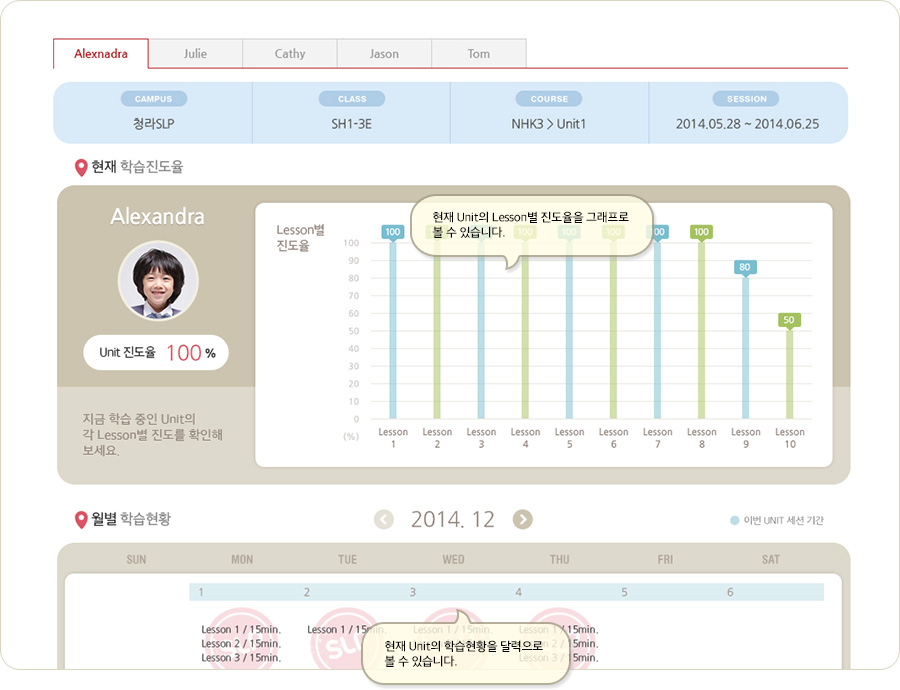
Task: Click session dates 2014.05.28 ~ 2014.06.25
Action: click(x=747, y=124)
